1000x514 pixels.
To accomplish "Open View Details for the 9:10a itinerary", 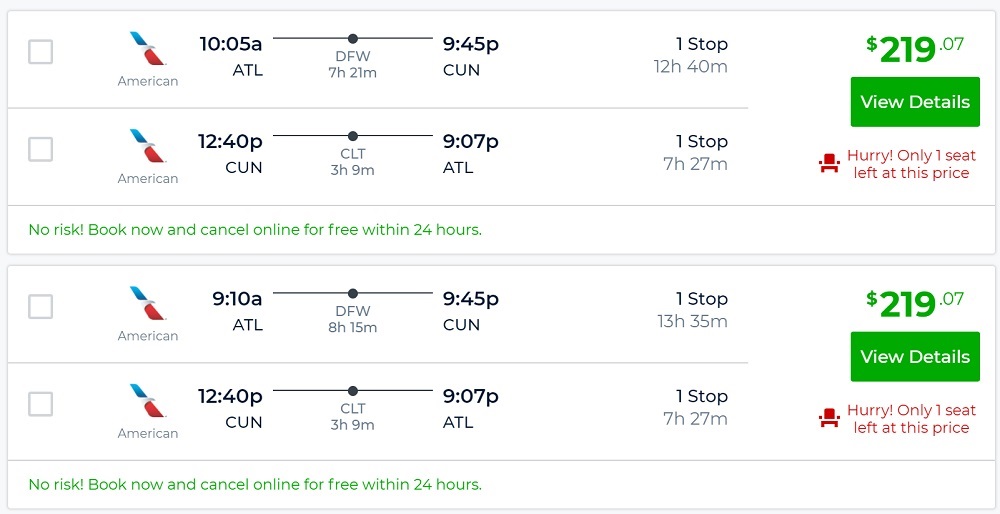I will click(x=914, y=357).
